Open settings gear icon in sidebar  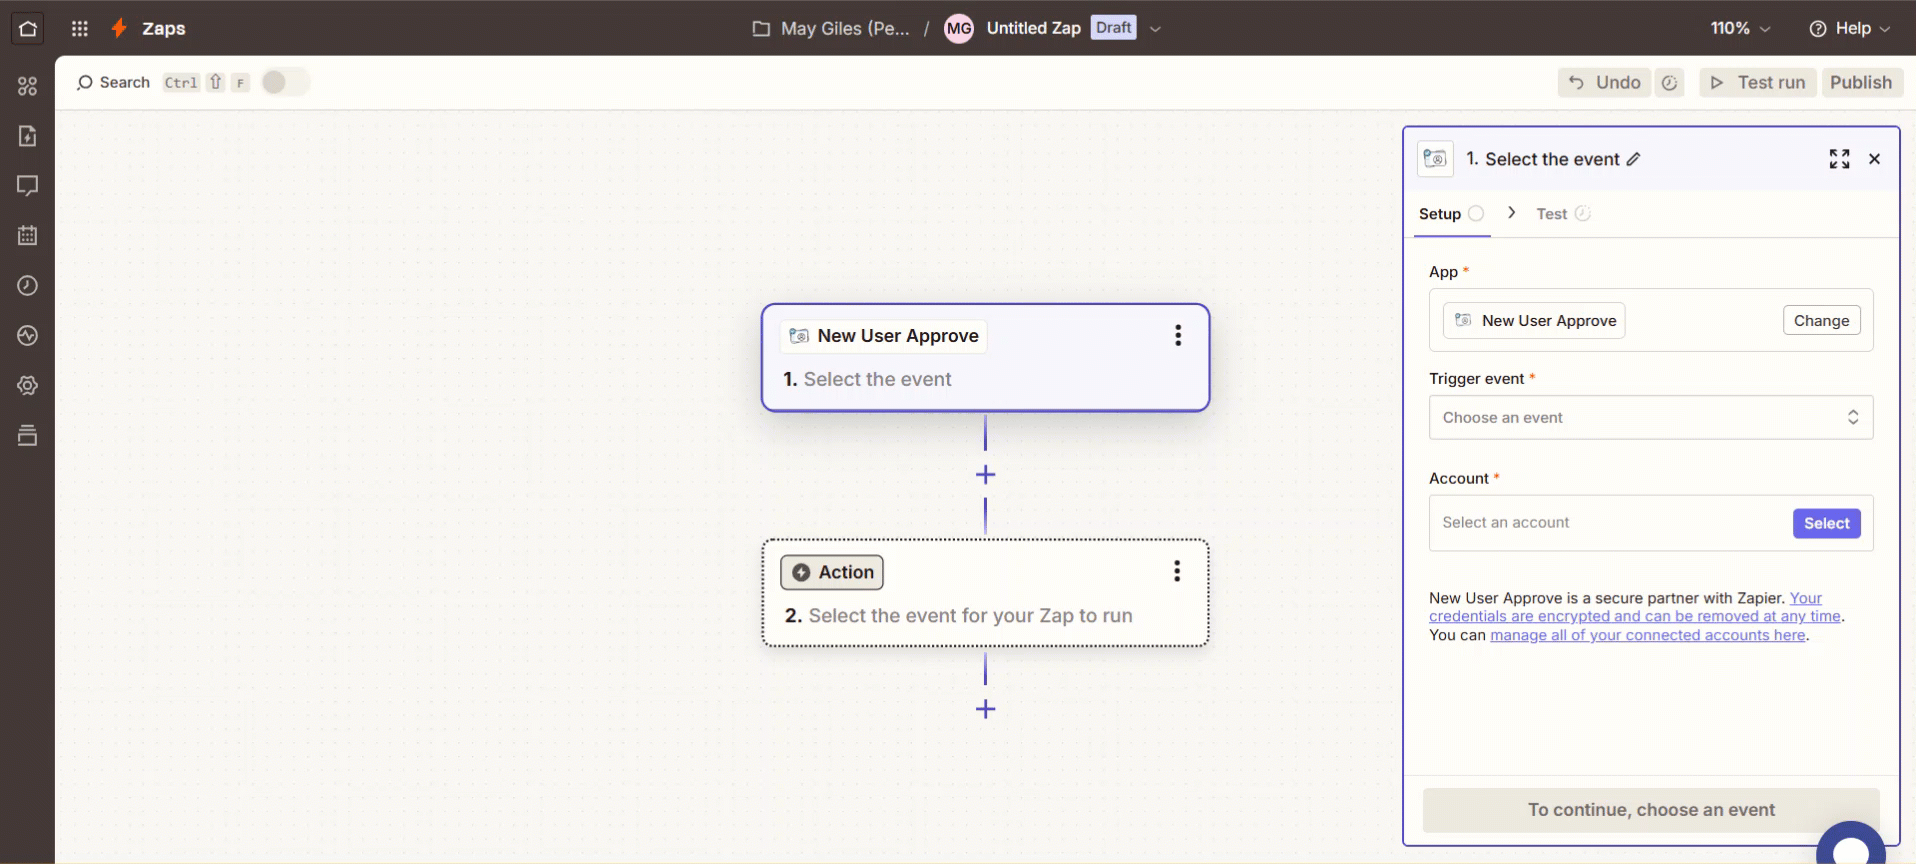click(x=28, y=386)
